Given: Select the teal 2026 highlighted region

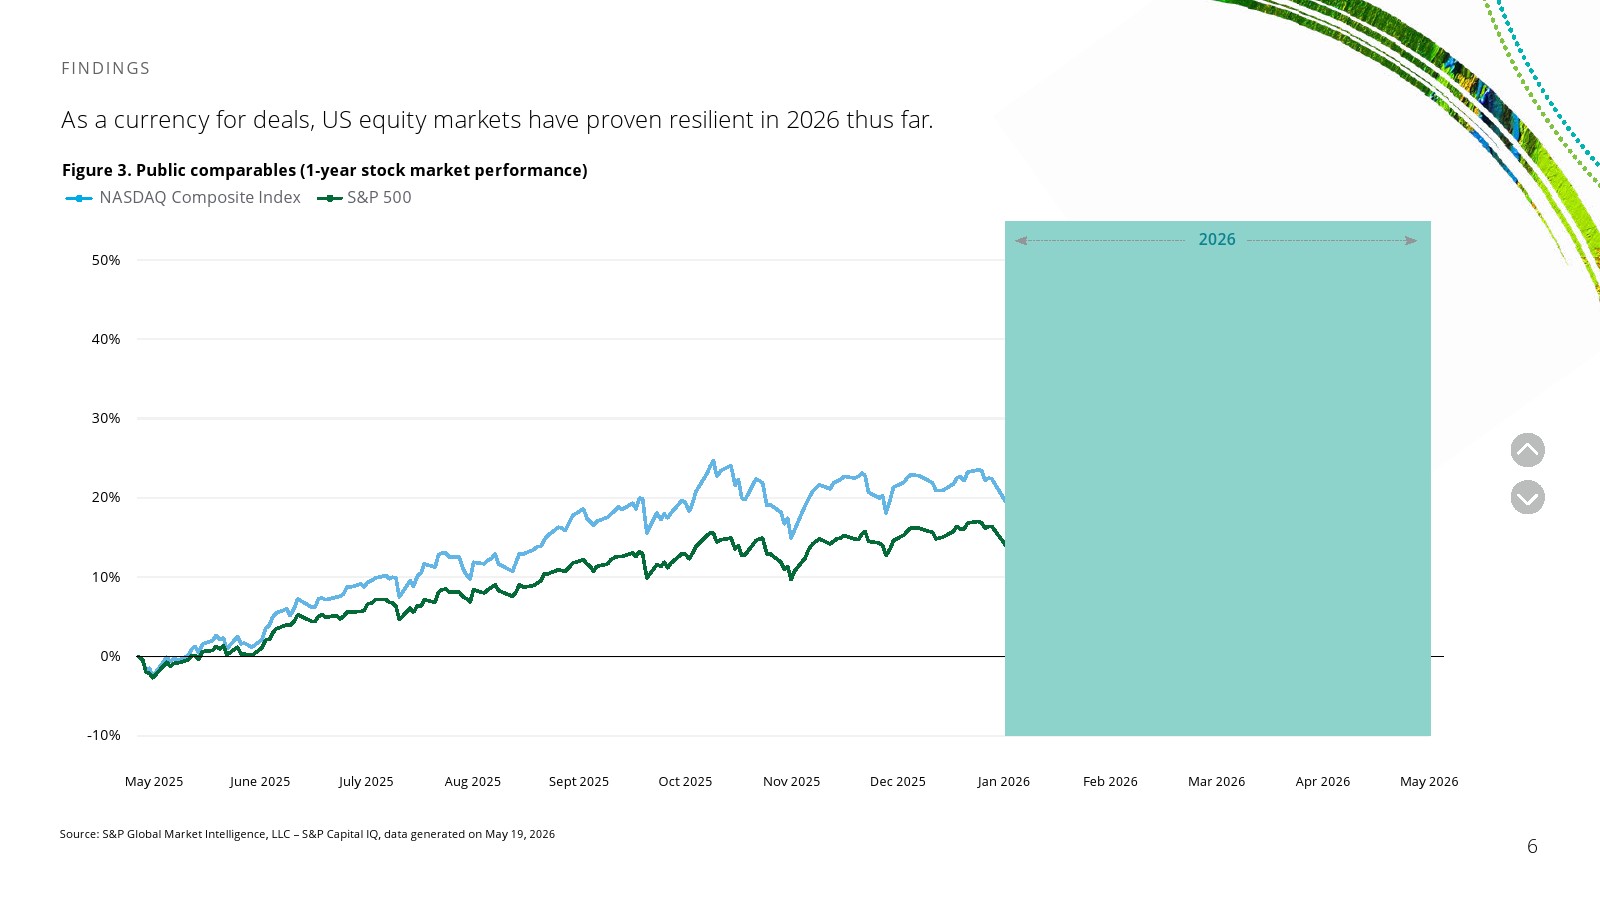Looking at the screenshot, I should point(1218,478).
